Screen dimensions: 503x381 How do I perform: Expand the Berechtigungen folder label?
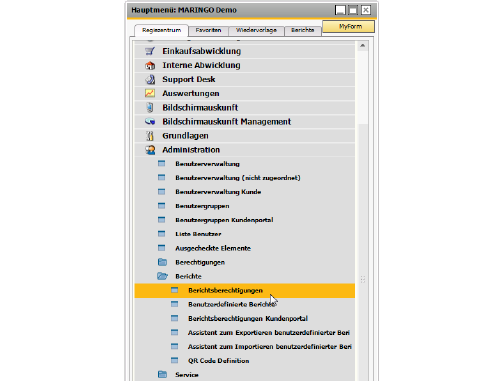200,262
